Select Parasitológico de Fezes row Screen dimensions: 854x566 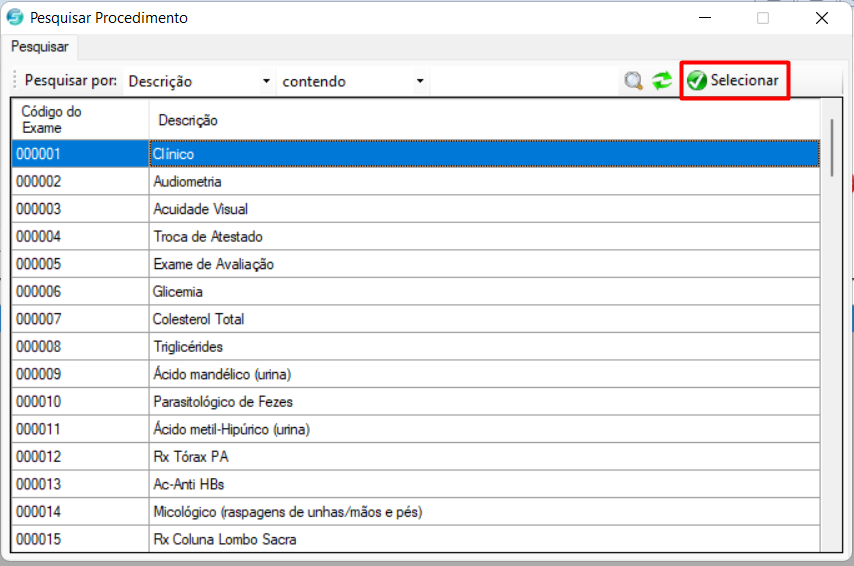(484, 401)
